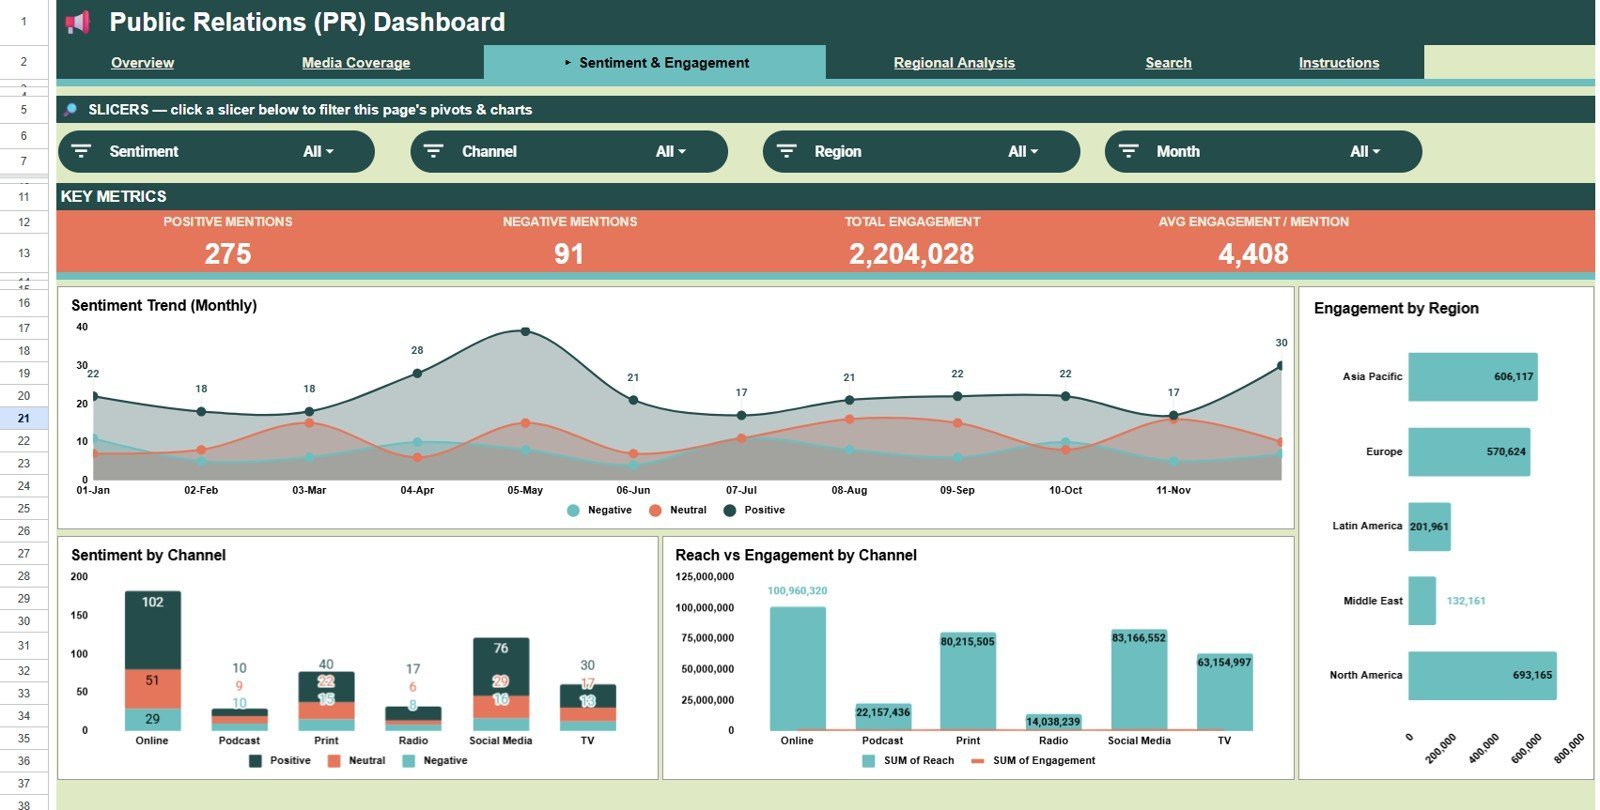Select row header 30

[24, 621]
